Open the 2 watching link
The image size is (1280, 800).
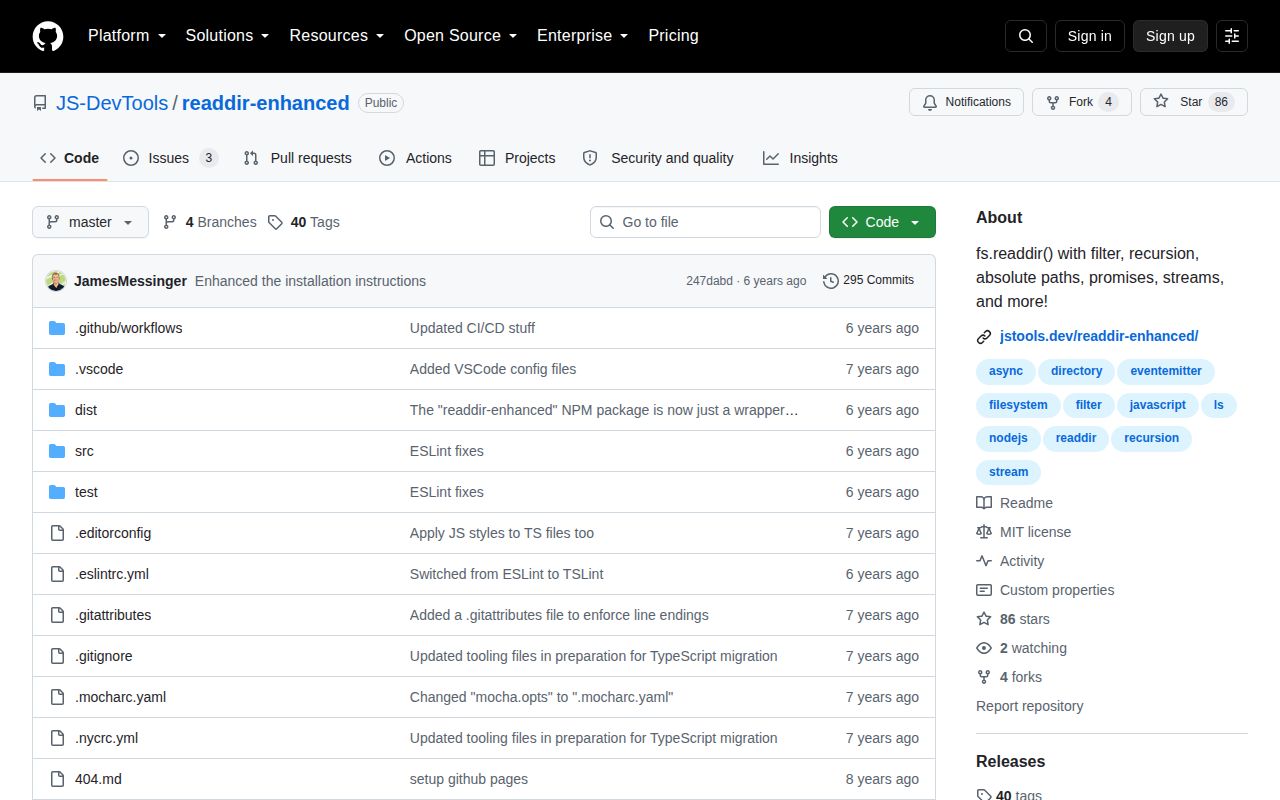(1021, 648)
